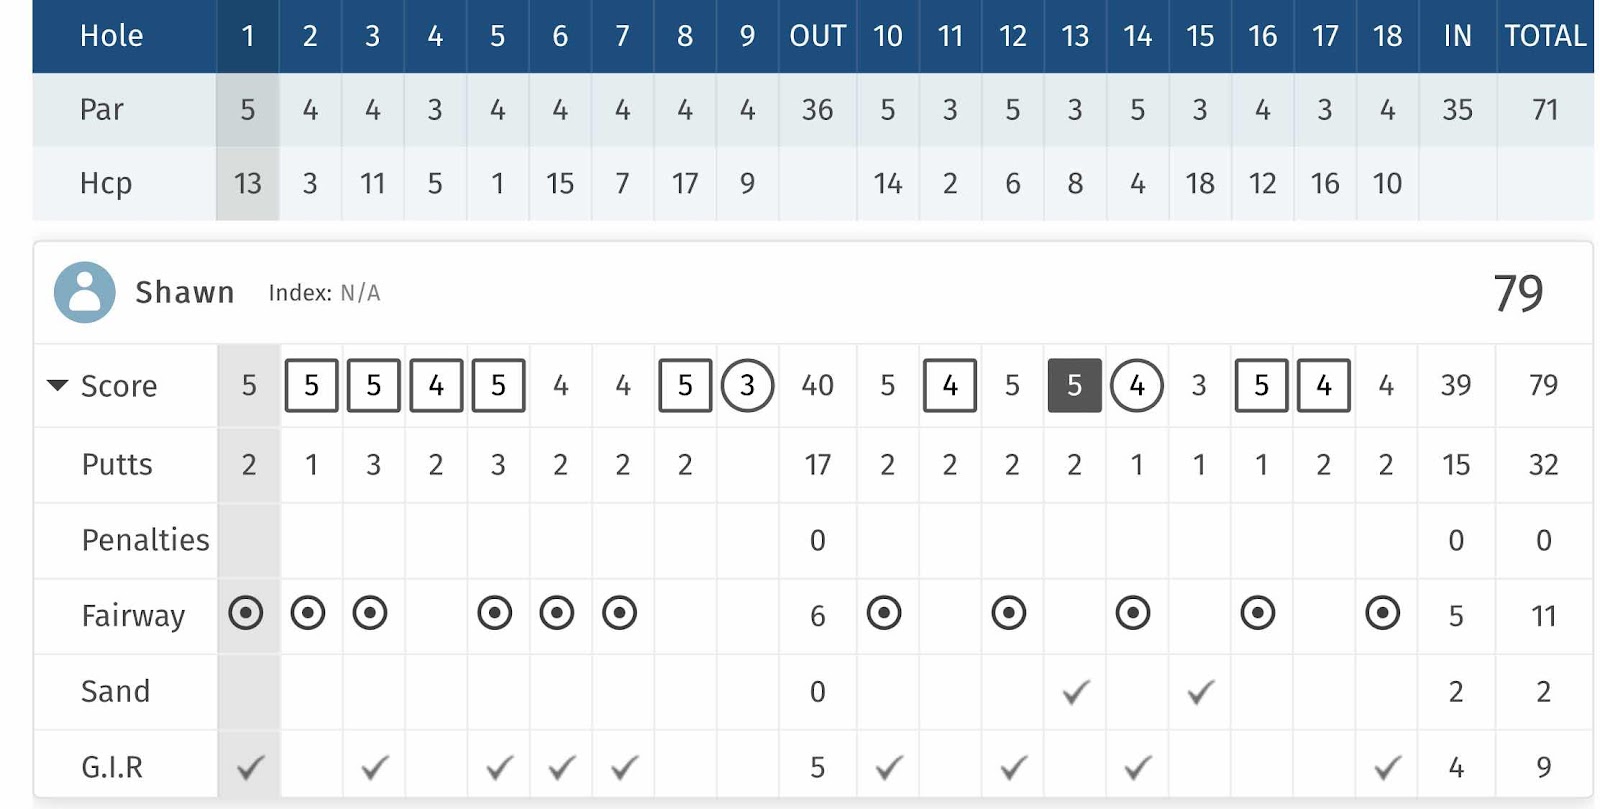Click the circled score 4 on hole 14
The height and width of the screenshot is (809, 1600).
tap(1137, 385)
